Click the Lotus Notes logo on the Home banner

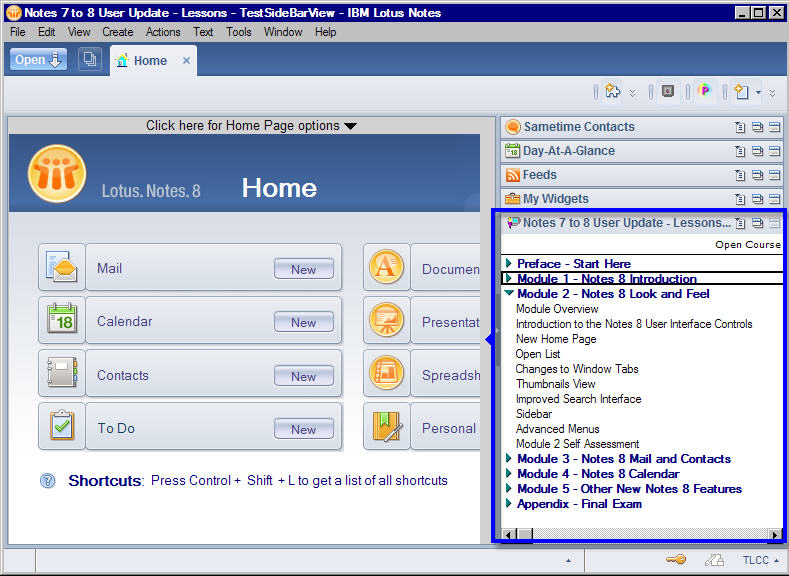point(57,174)
